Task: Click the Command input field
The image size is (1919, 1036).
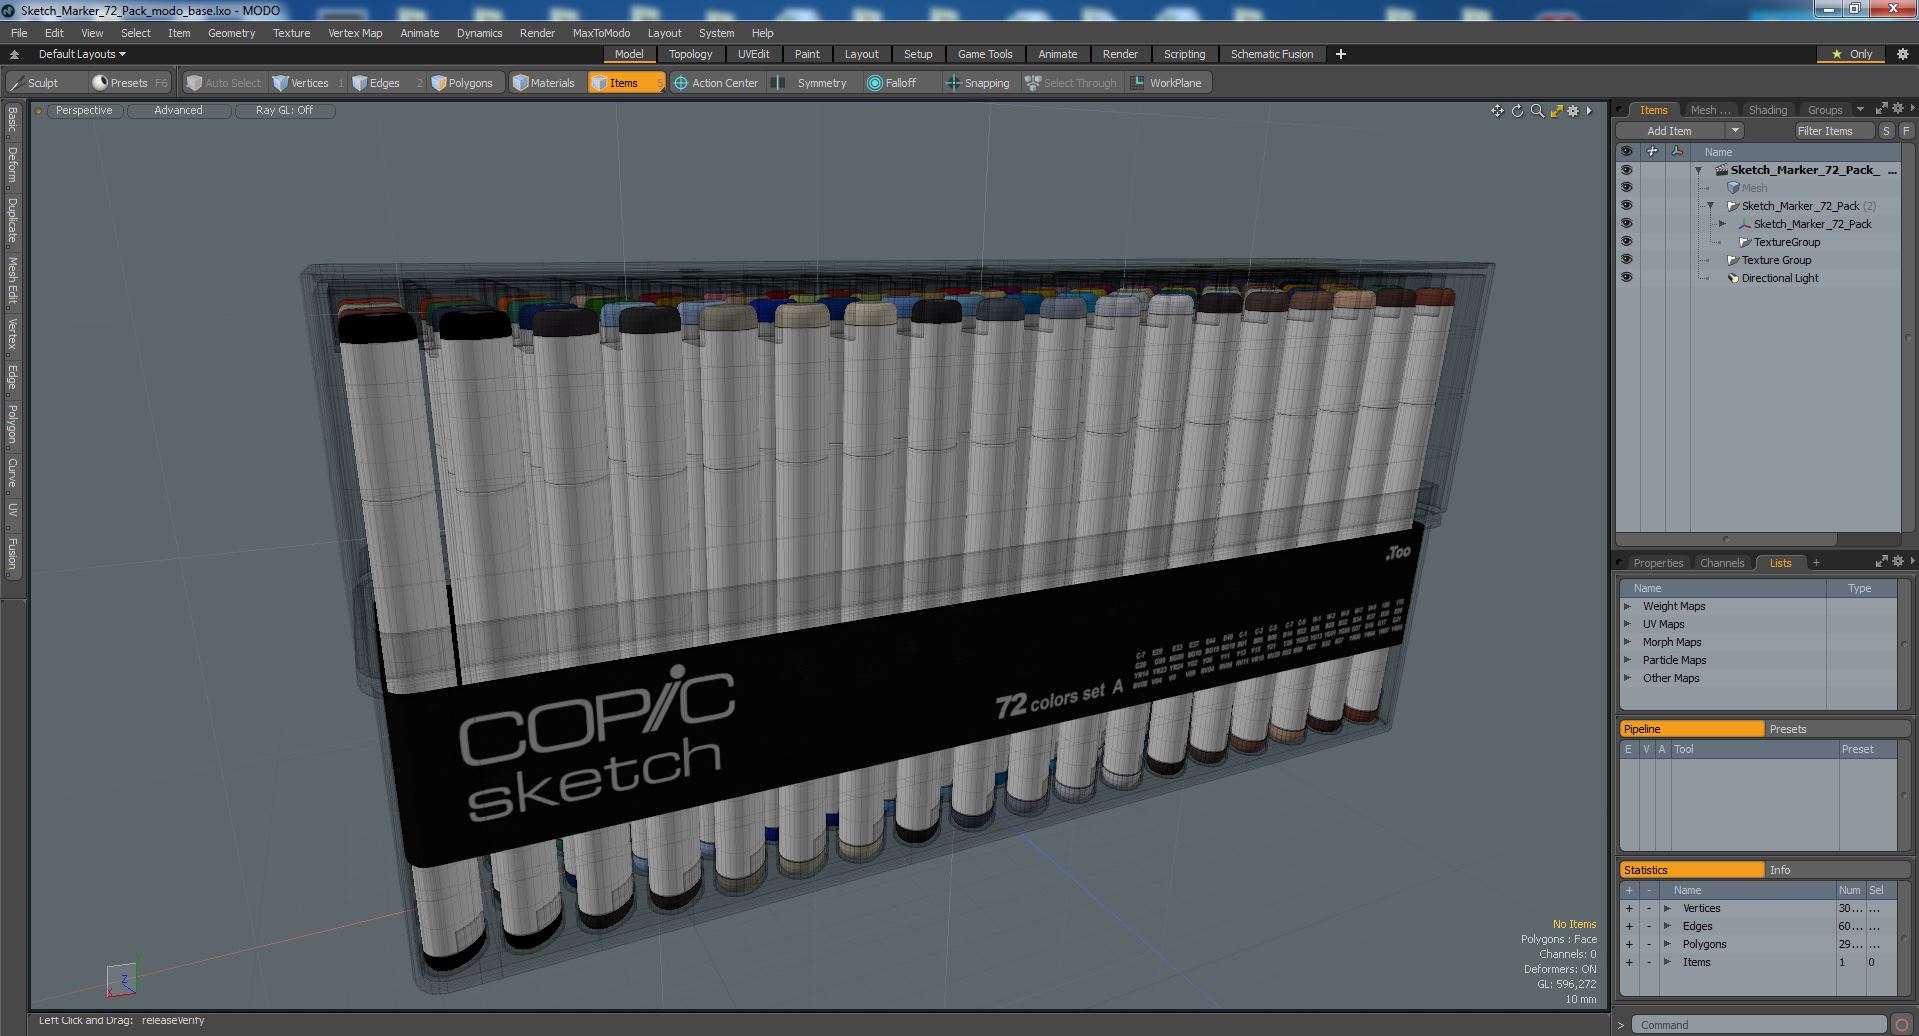Action: point(1760,1025)
